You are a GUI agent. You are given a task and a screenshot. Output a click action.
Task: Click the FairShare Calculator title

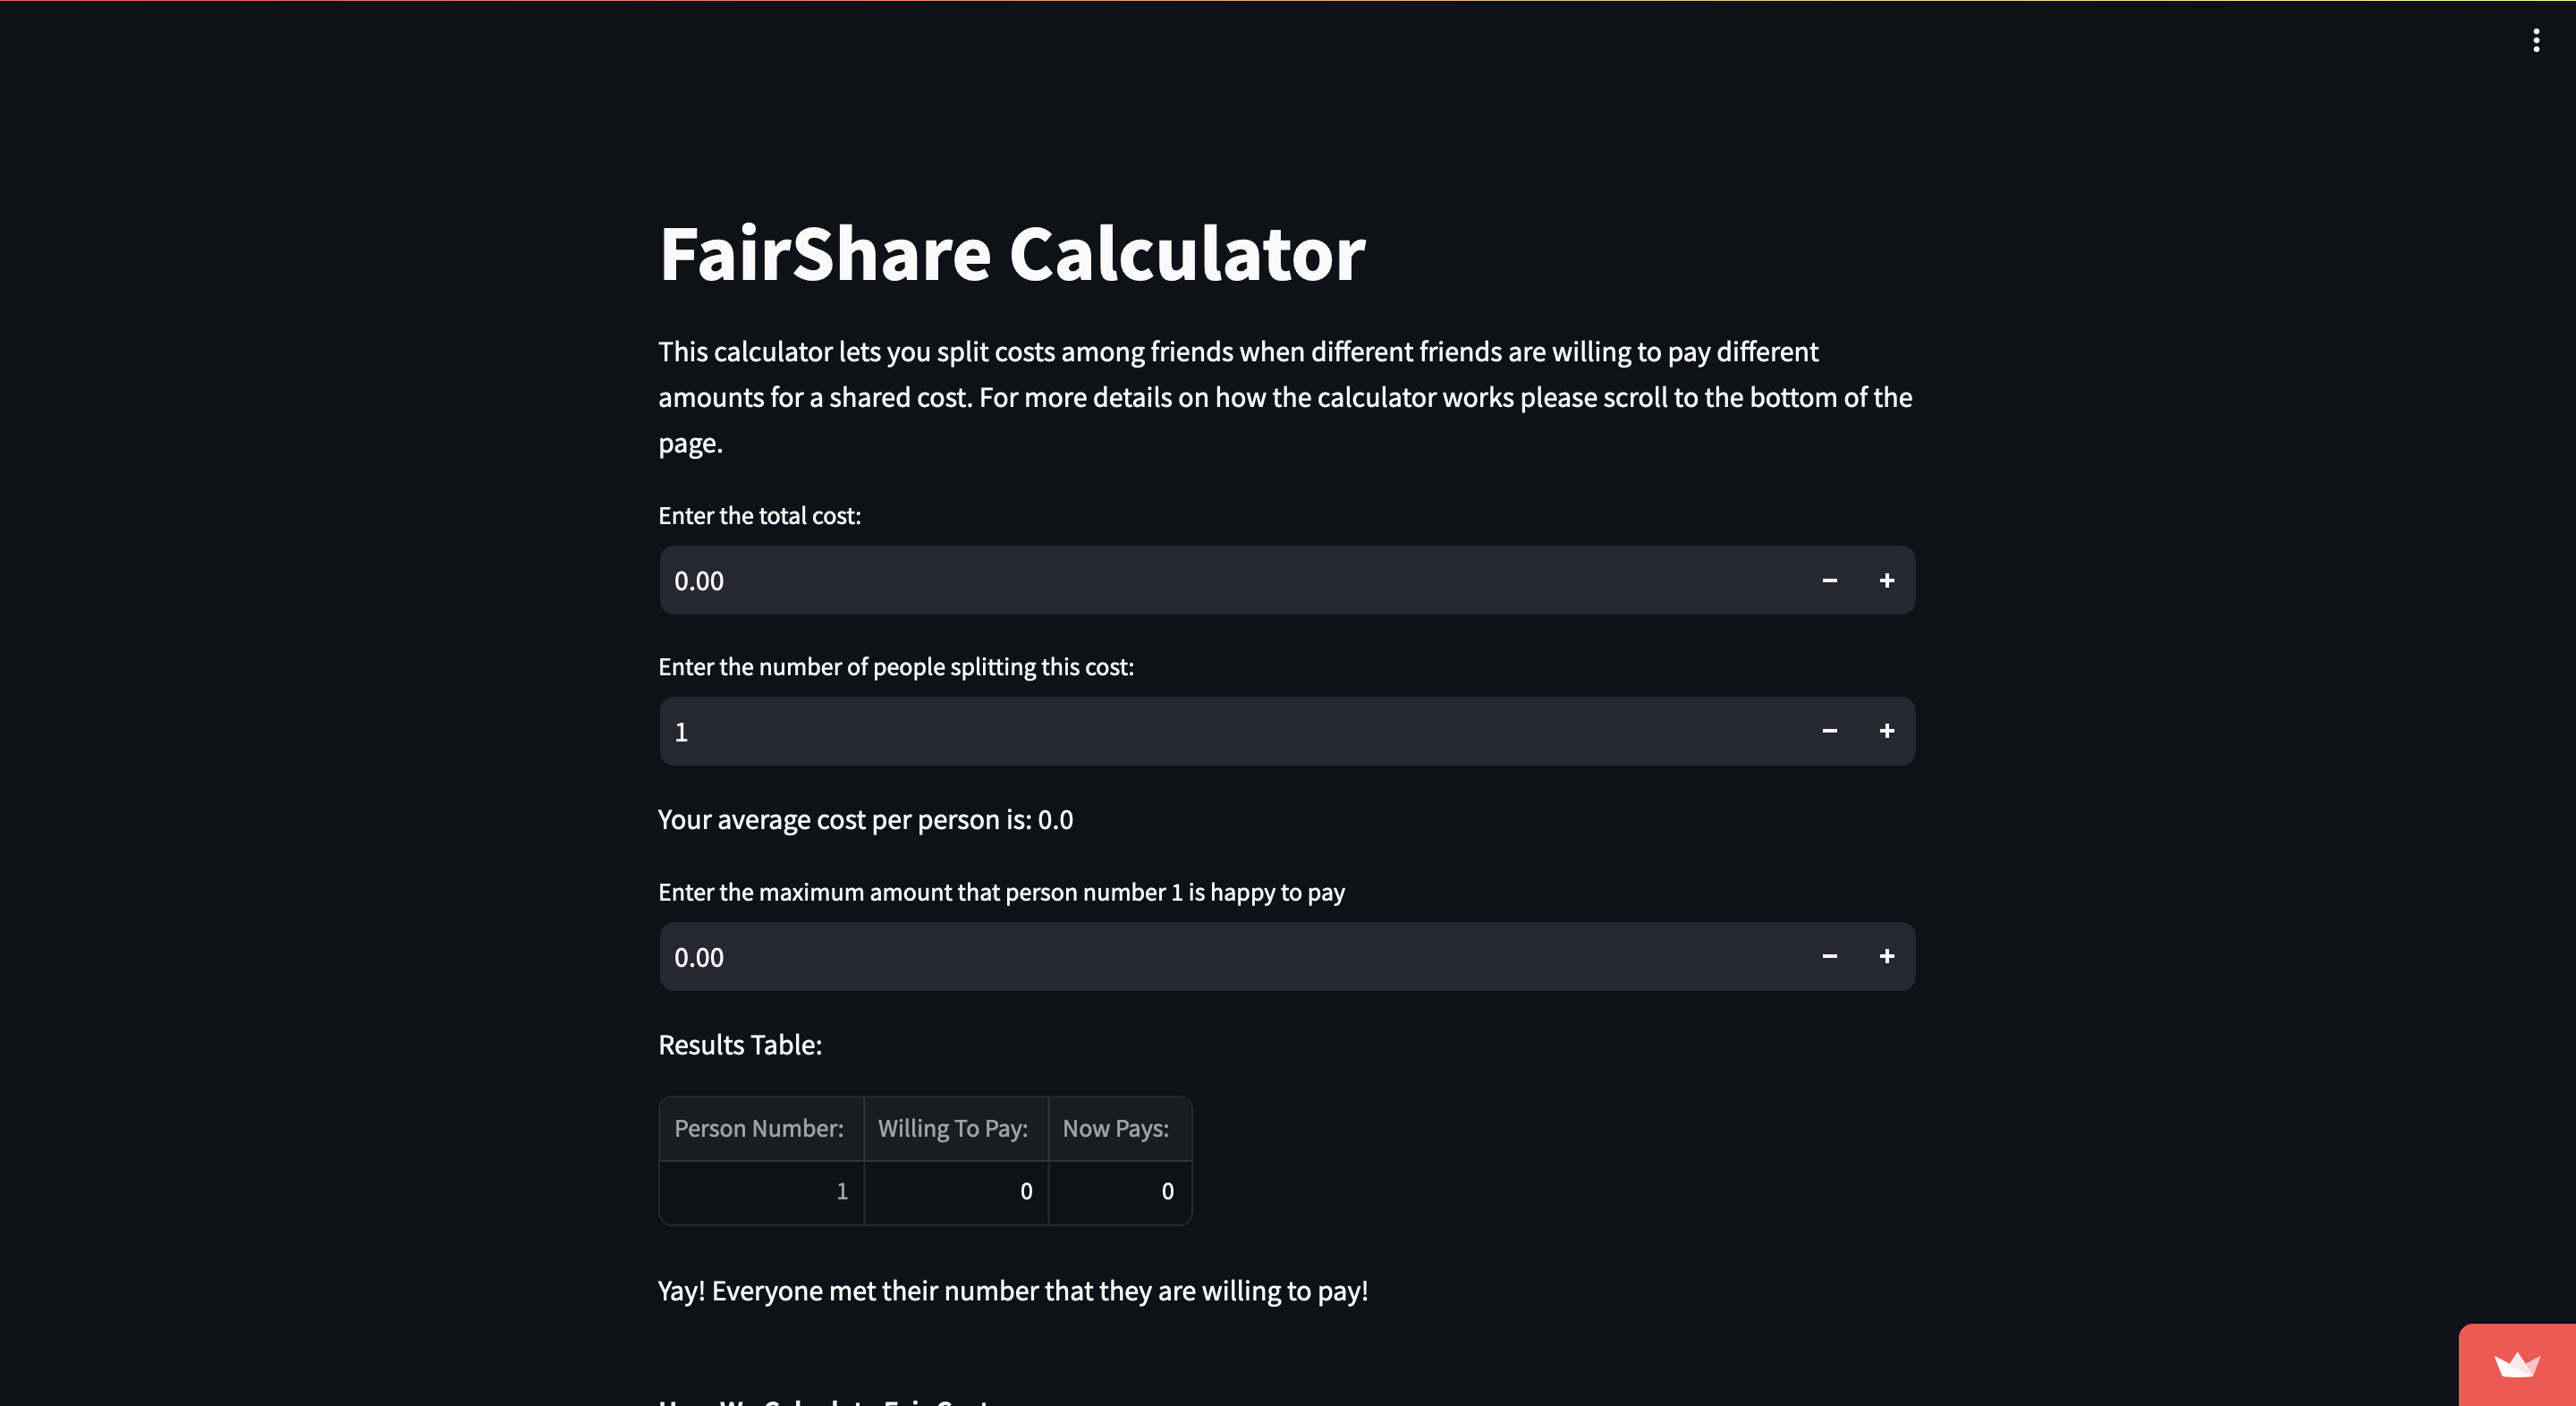tap(1012, 254)
